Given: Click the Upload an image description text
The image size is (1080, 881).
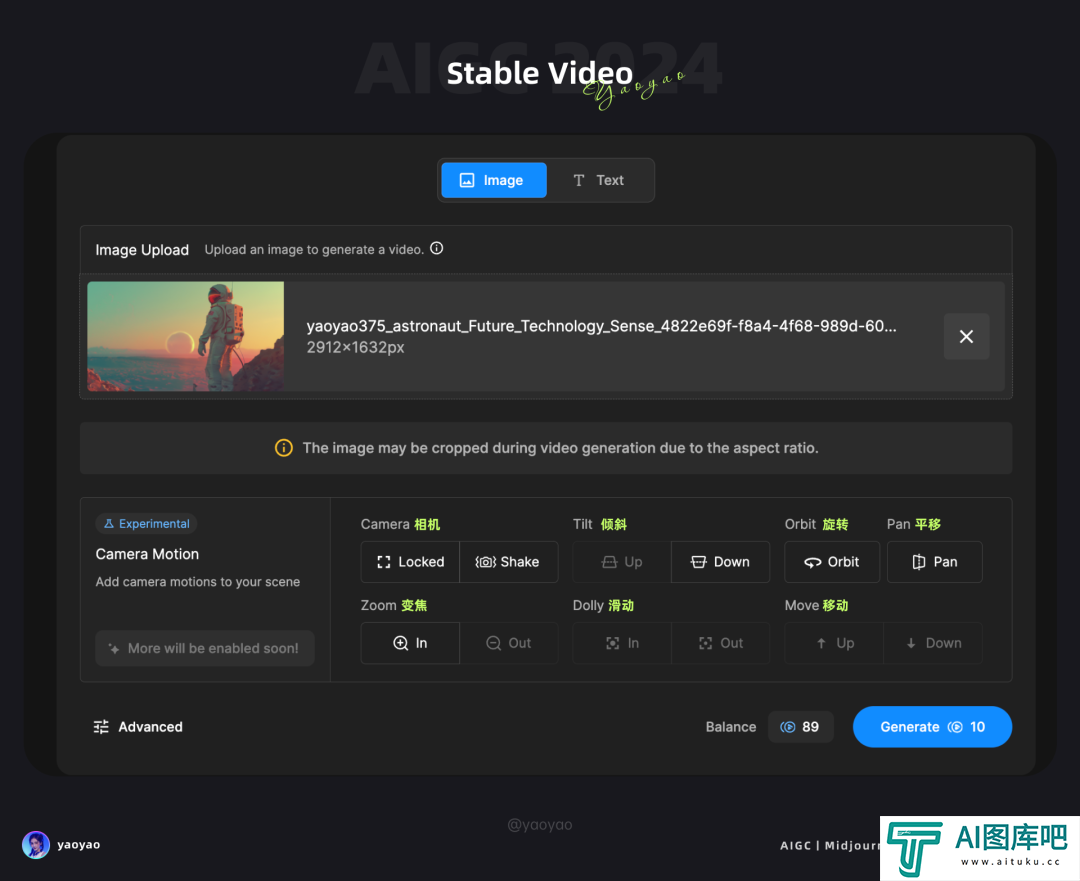Looking at the screenshot, I should (314, 249).
